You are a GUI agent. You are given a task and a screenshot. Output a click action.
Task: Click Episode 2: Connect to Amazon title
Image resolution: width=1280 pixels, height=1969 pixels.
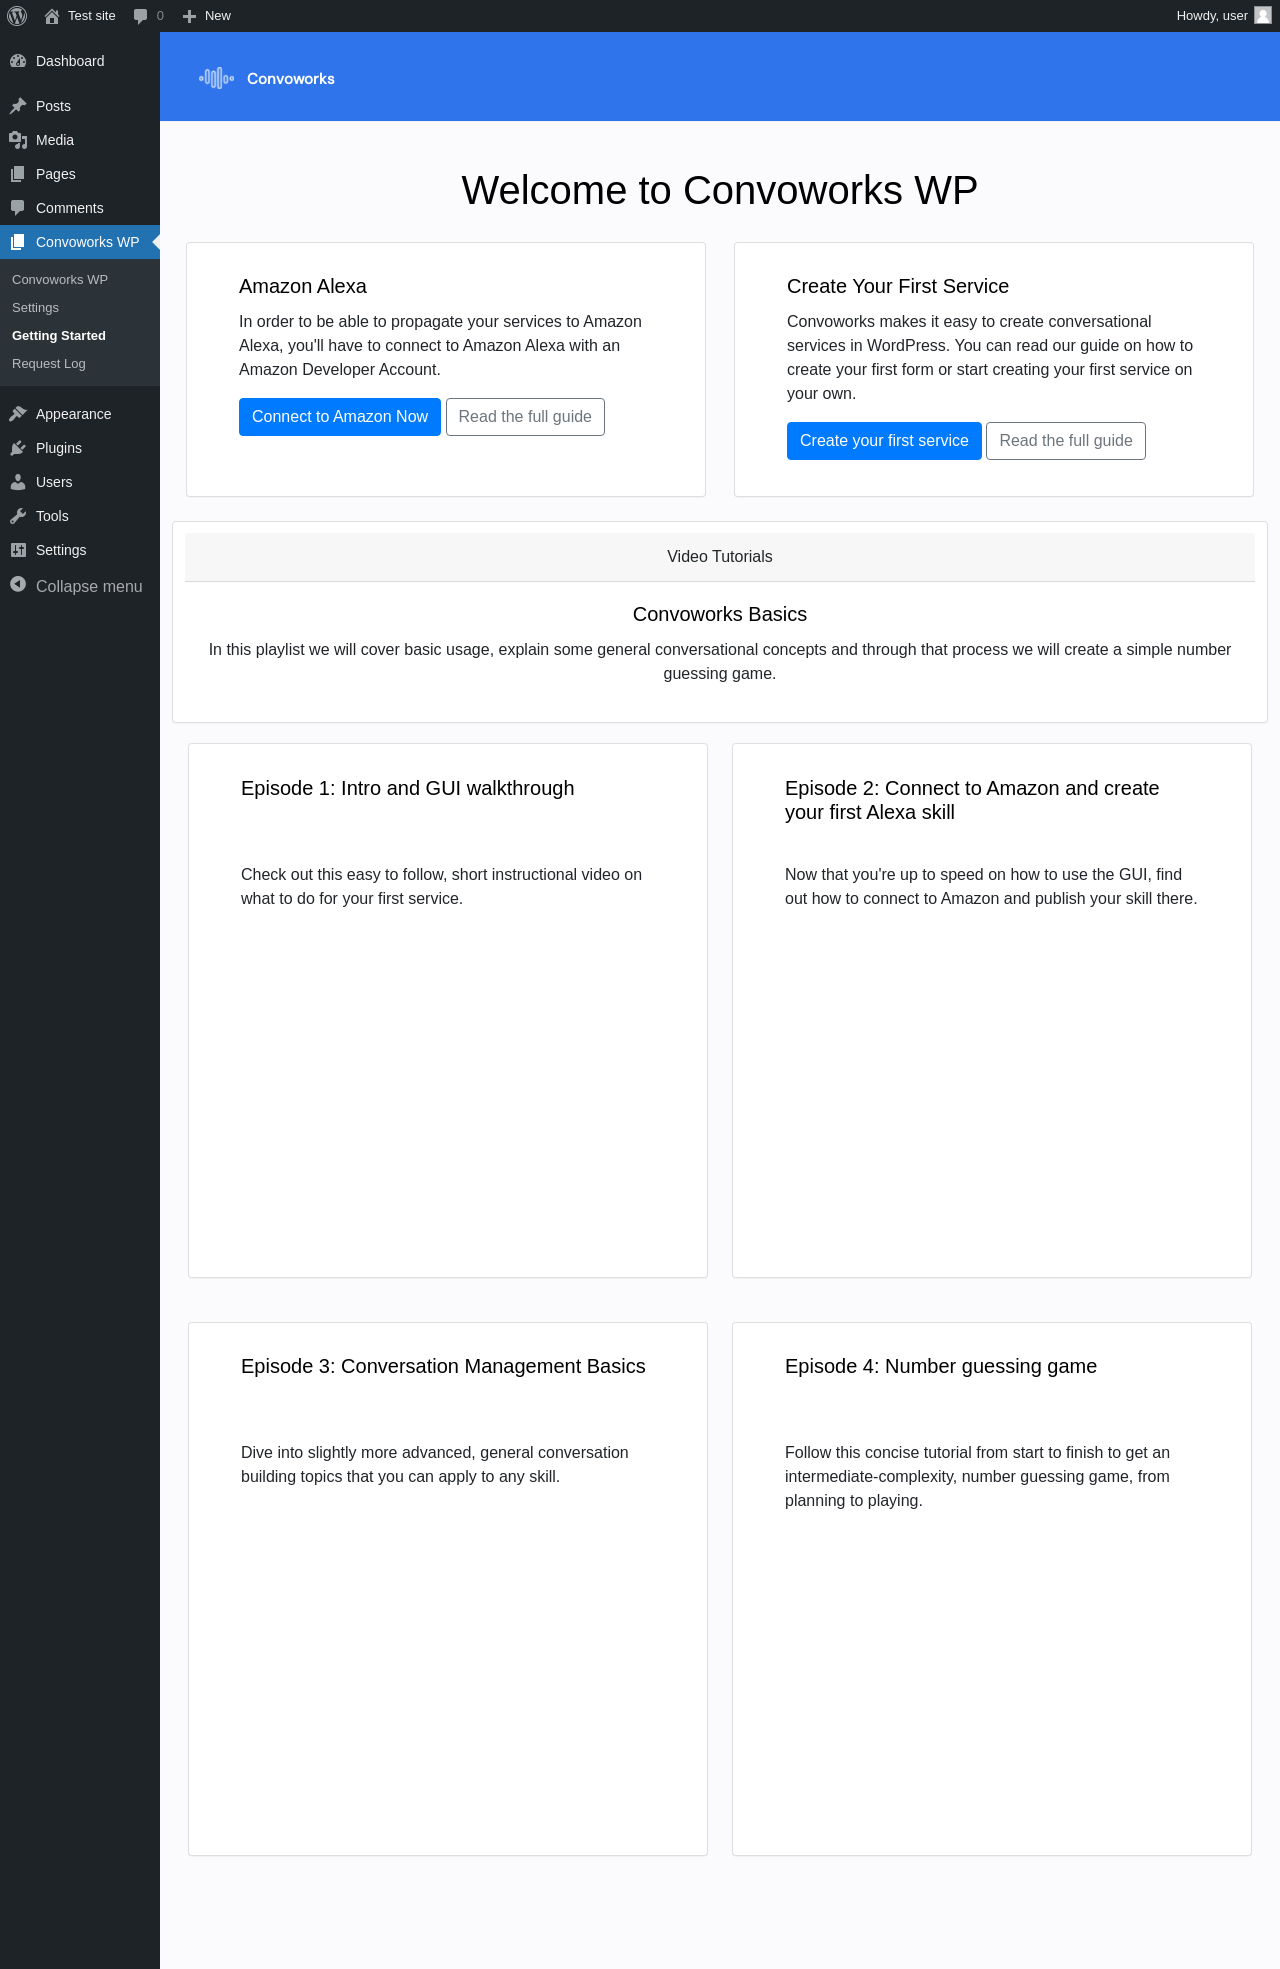click(x=972, y=800)
